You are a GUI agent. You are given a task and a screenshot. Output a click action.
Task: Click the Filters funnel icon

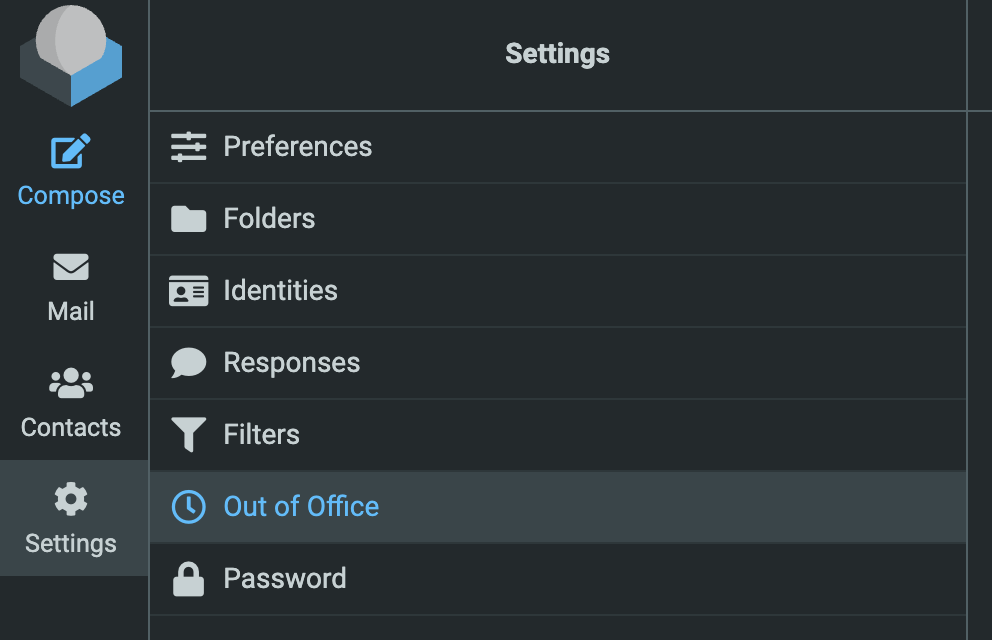[188, 435]
